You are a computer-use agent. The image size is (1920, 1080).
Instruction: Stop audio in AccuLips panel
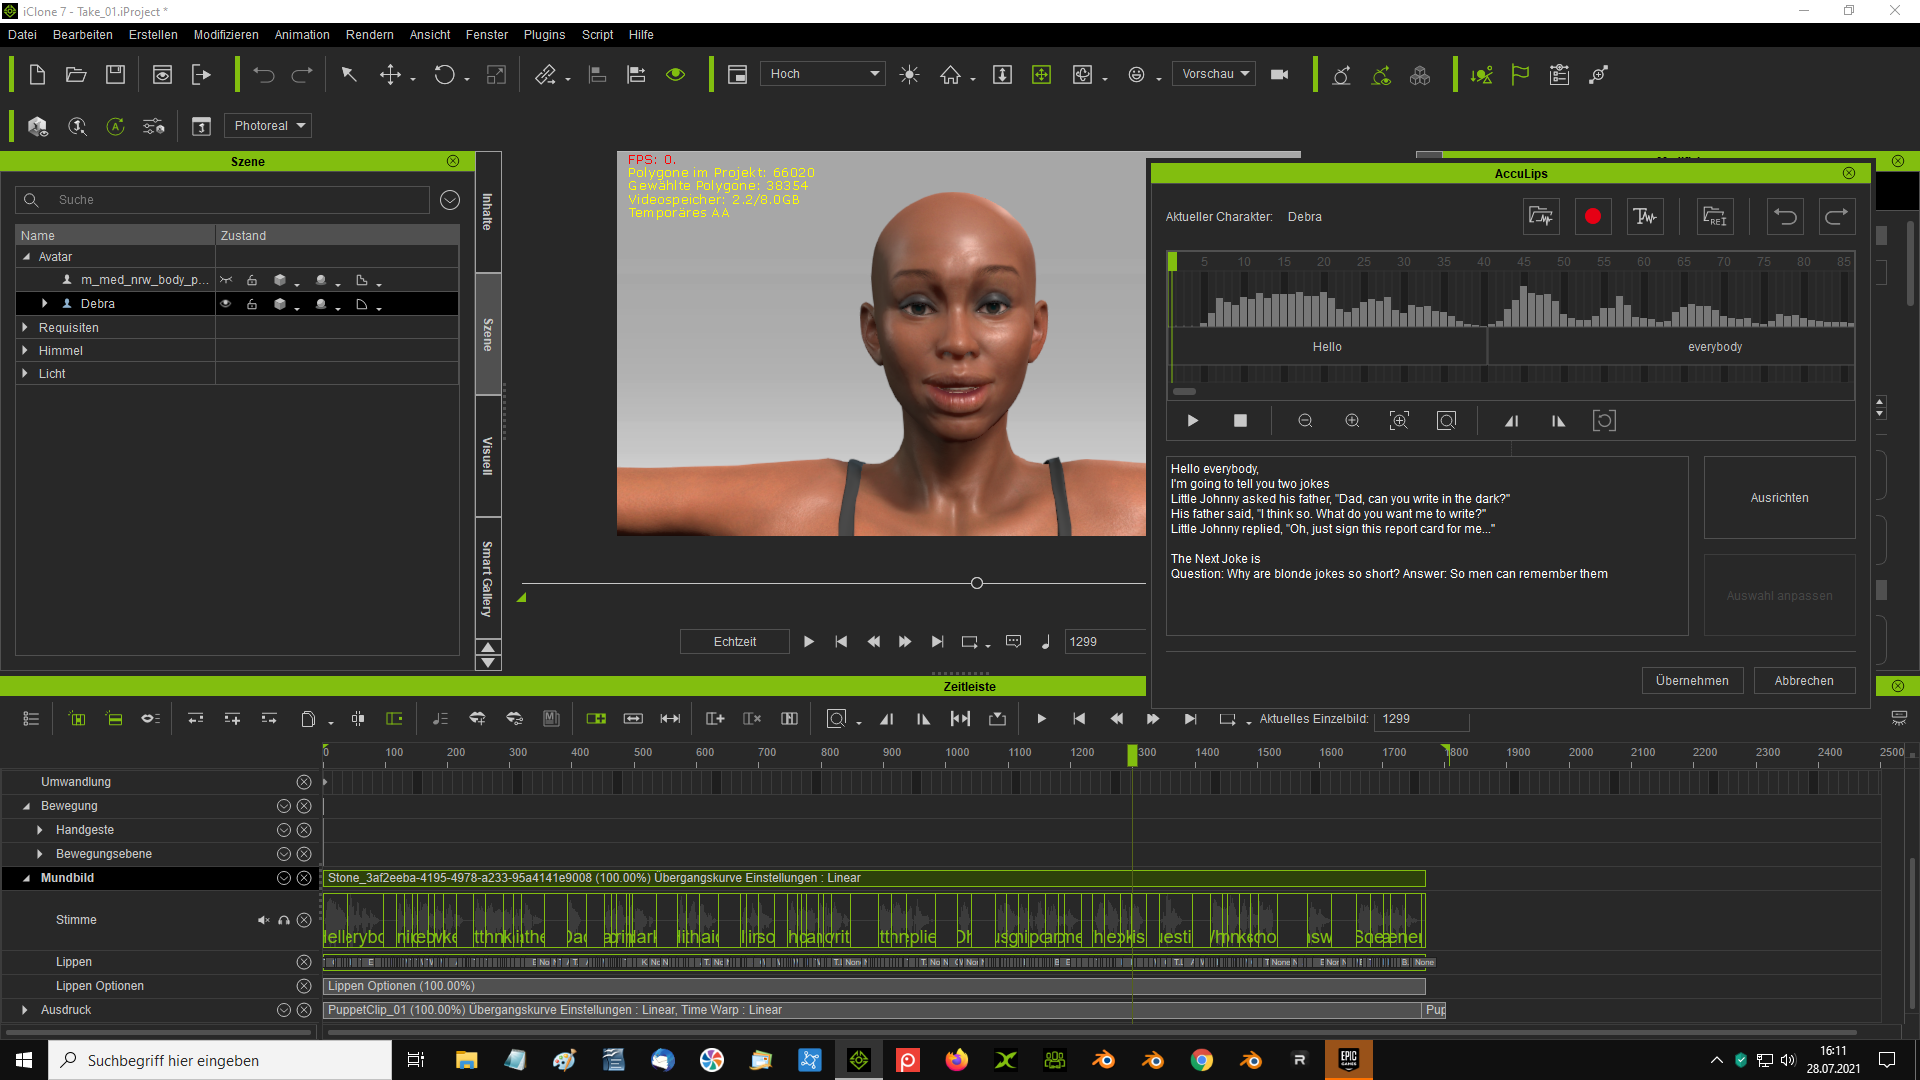1240,421
